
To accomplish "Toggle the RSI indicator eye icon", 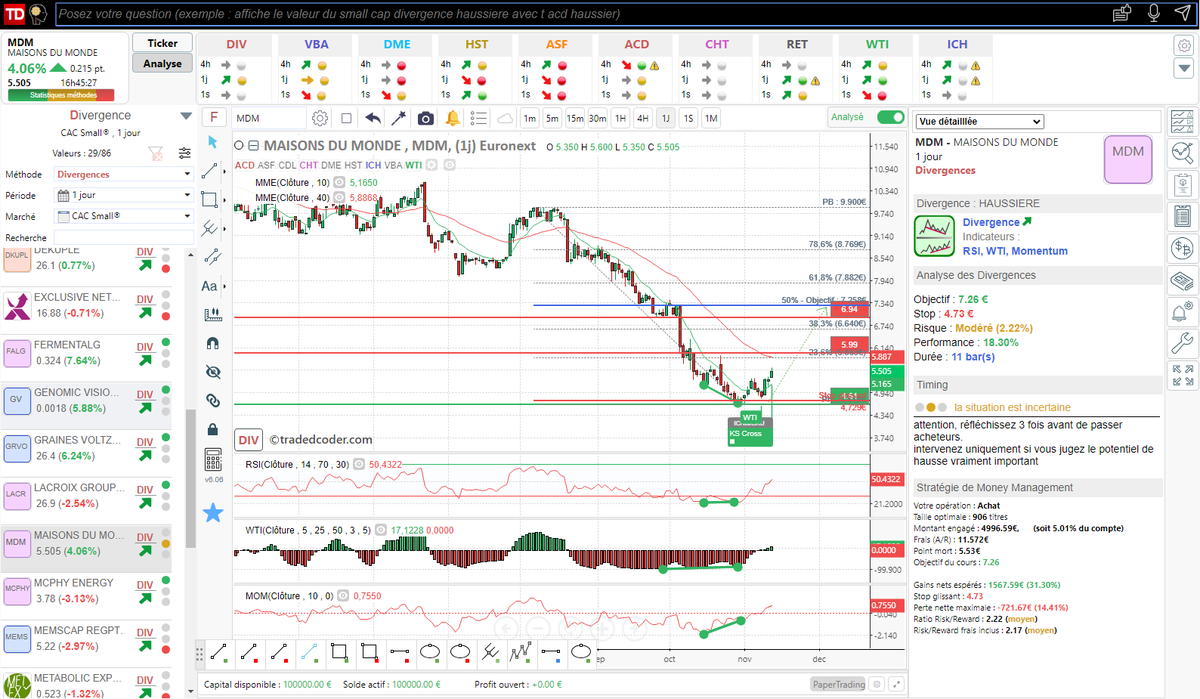I will pyautogui.click(x=358, y=464).
